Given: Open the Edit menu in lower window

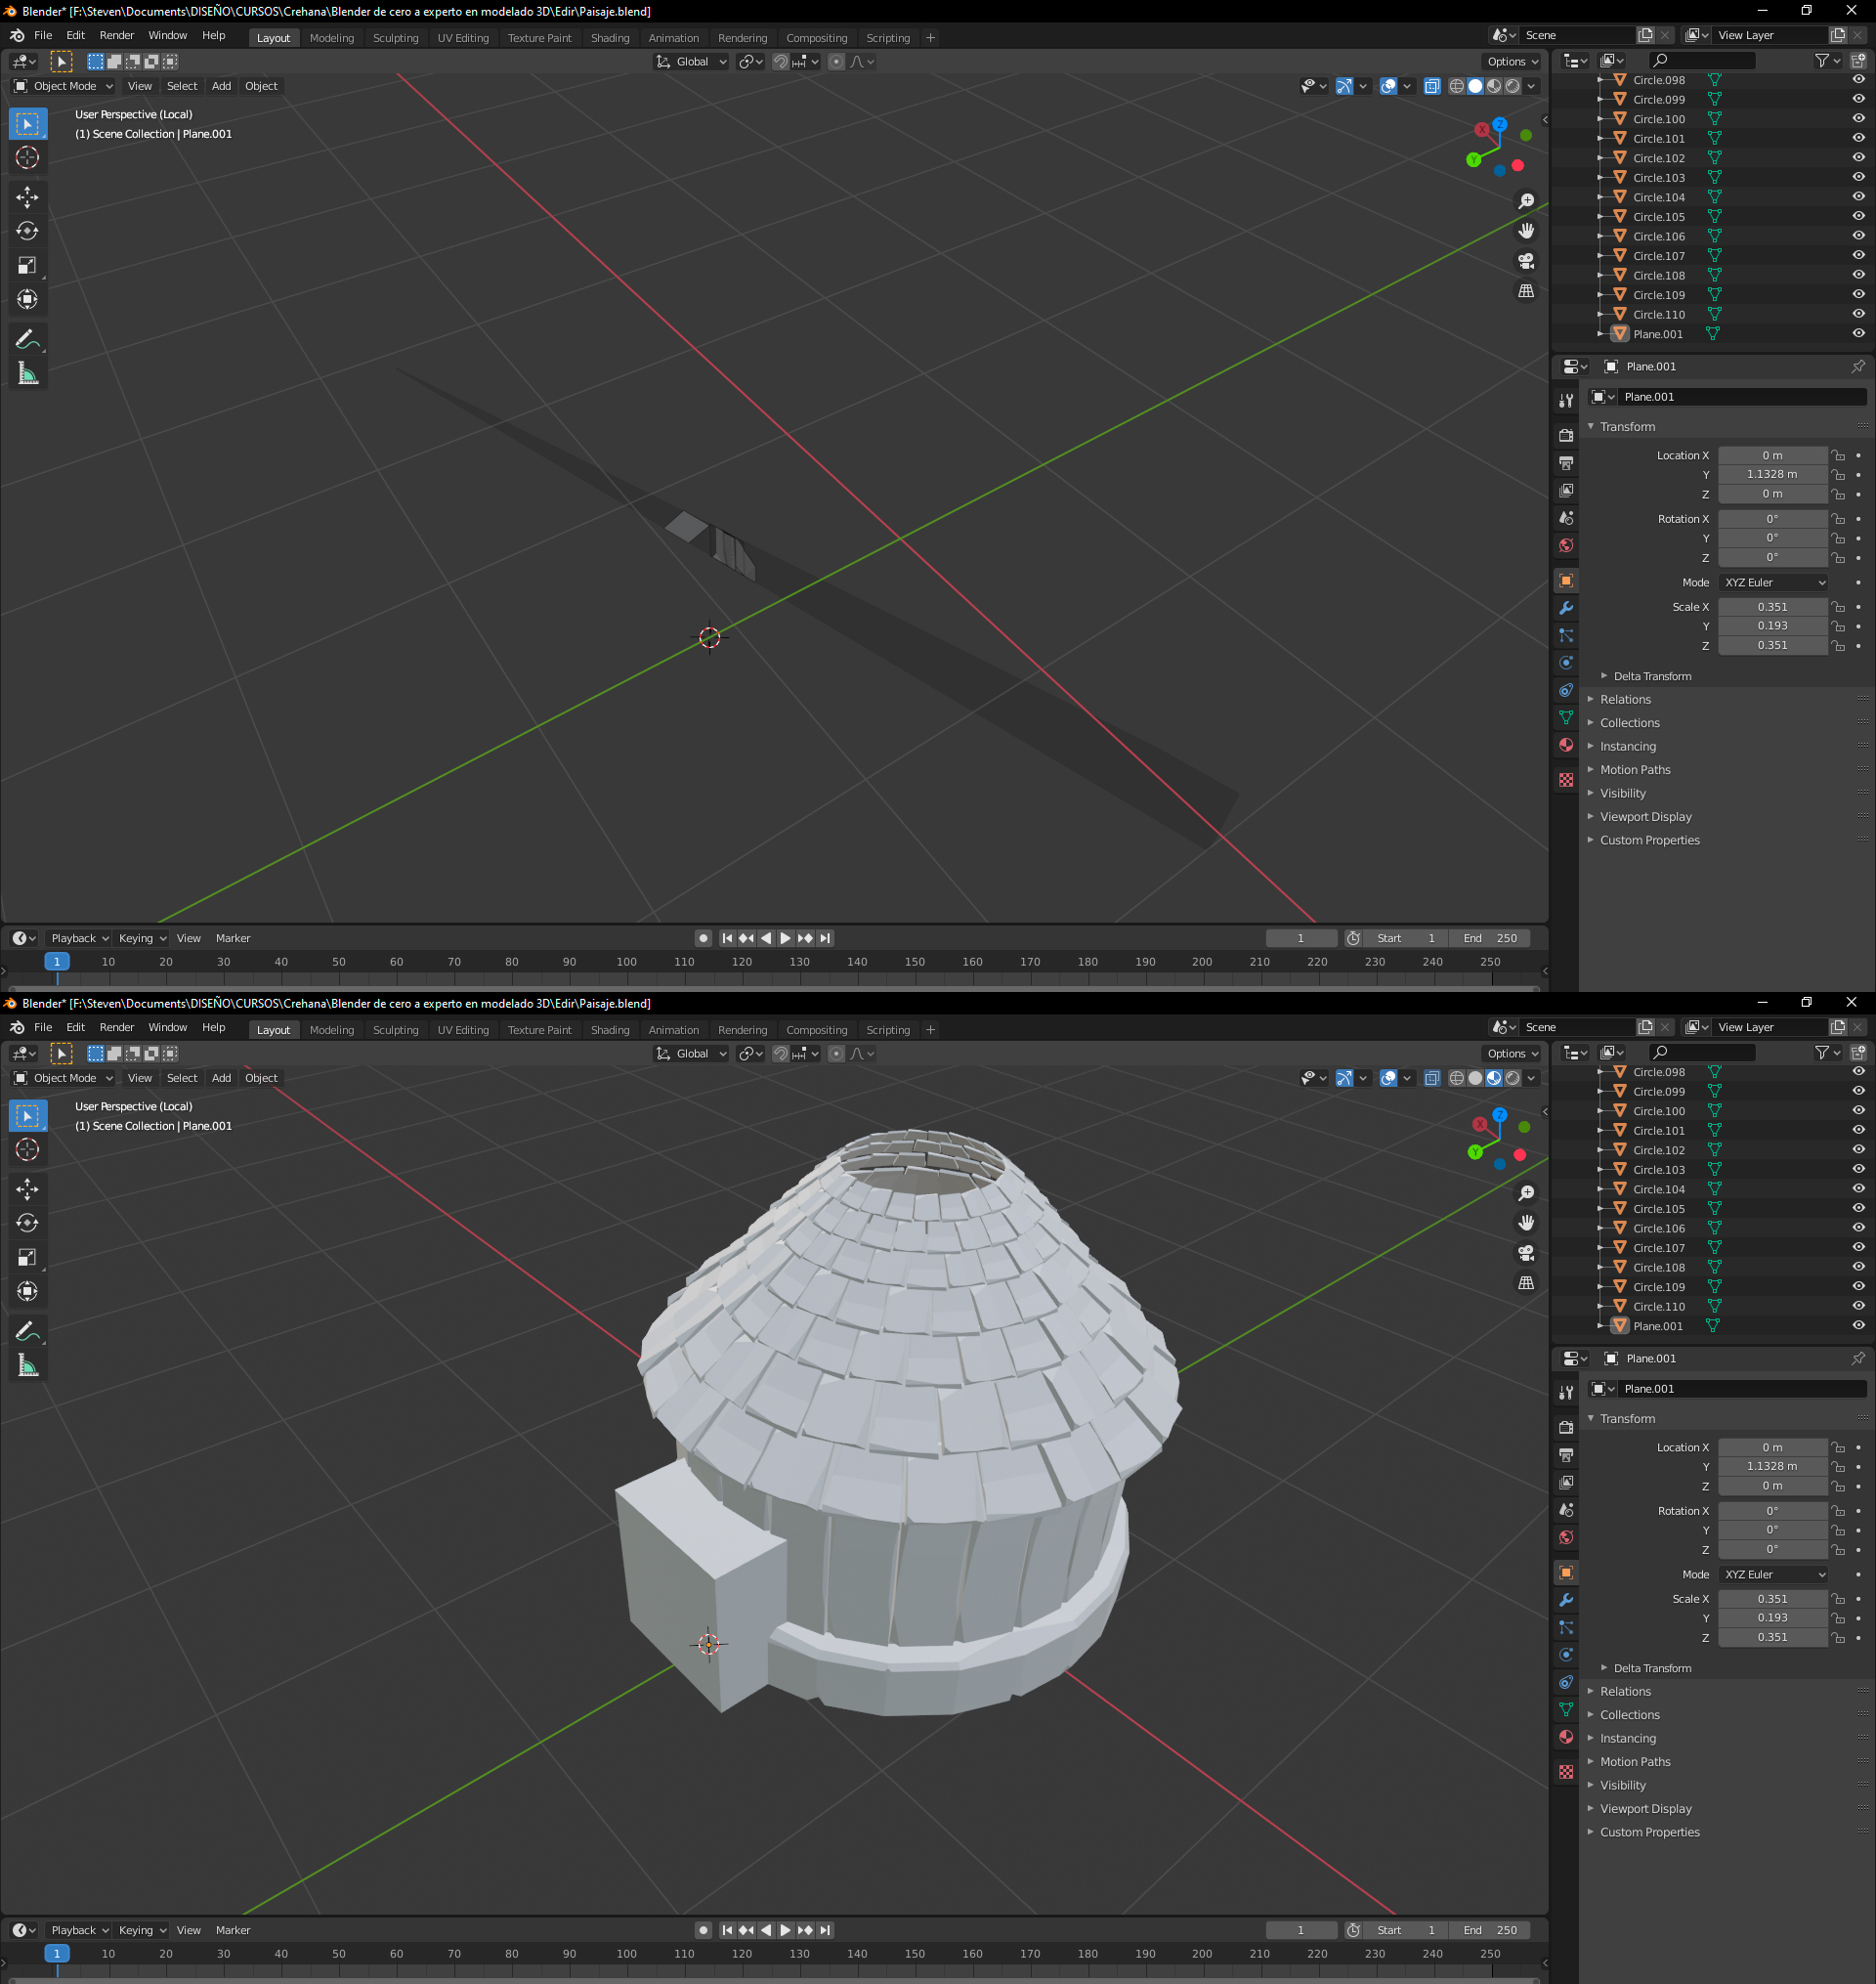Looking at the screenshot, I should click(x=75, y=1028).
